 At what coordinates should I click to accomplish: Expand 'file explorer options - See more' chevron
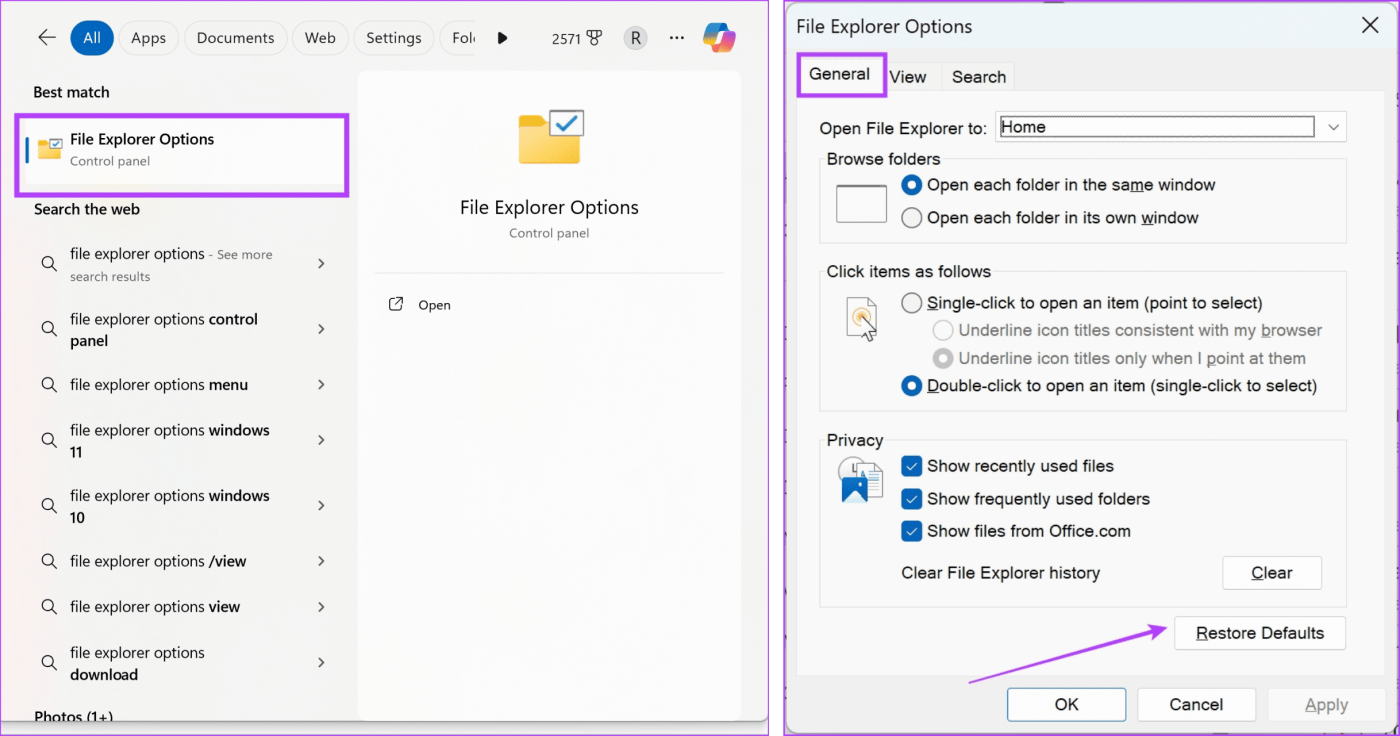321,264
